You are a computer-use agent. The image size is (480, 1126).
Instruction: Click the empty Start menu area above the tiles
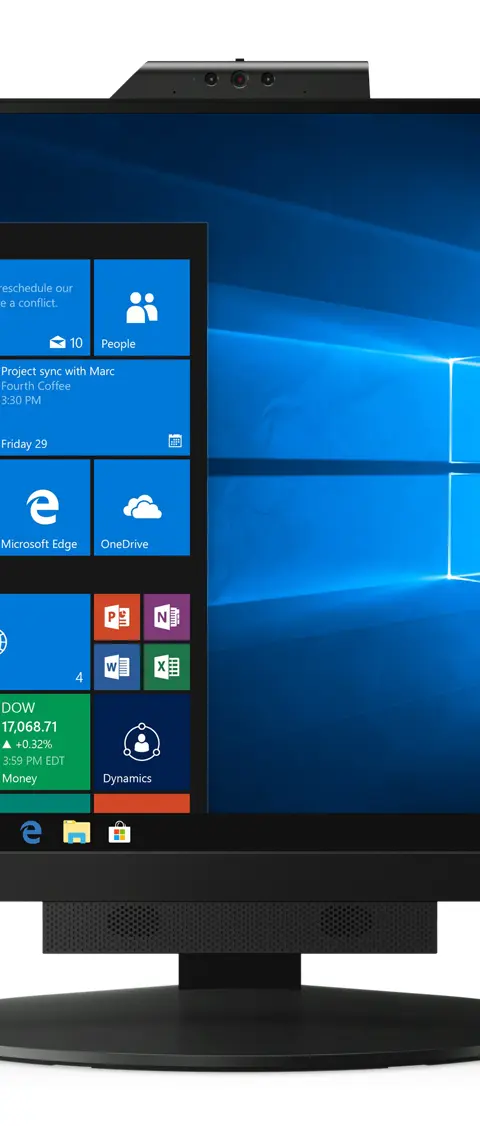click(x=103, y=241)
